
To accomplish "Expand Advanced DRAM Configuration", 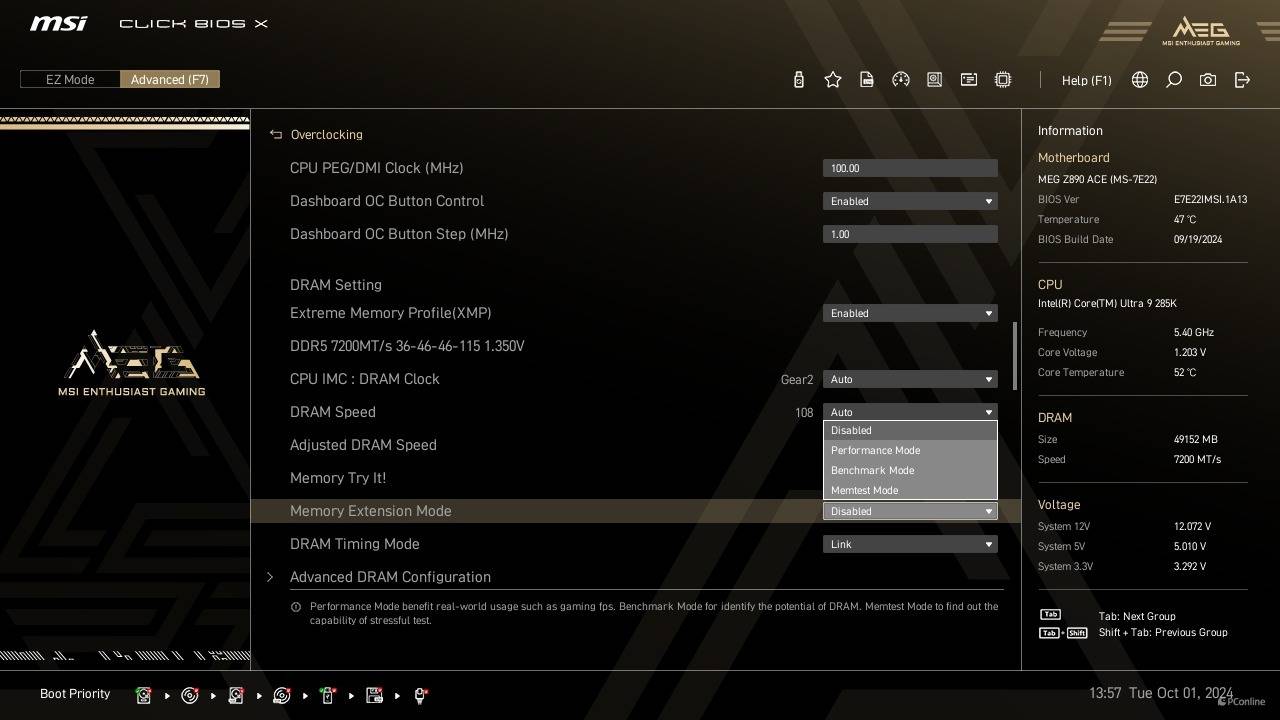I will [390, 577].
